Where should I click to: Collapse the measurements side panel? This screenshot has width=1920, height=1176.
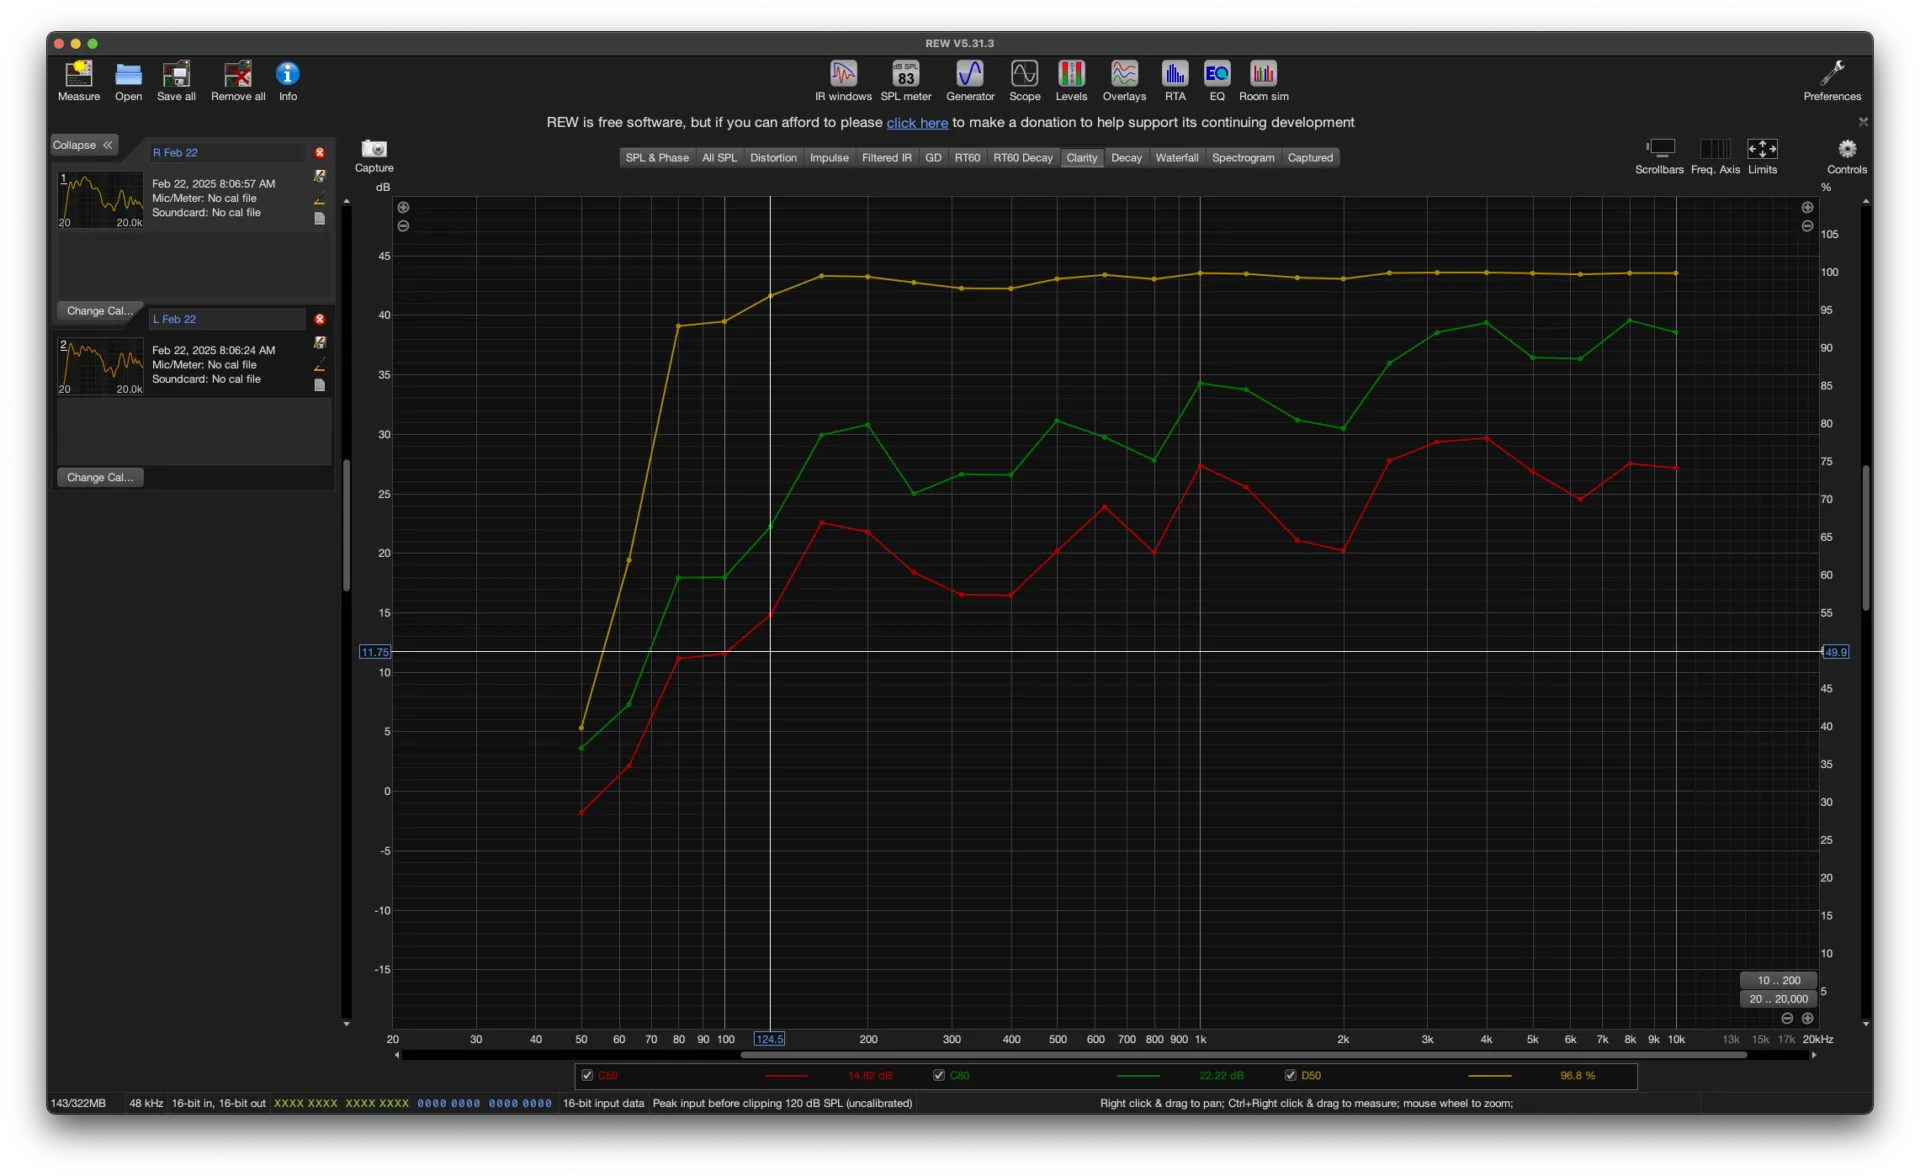83,145
